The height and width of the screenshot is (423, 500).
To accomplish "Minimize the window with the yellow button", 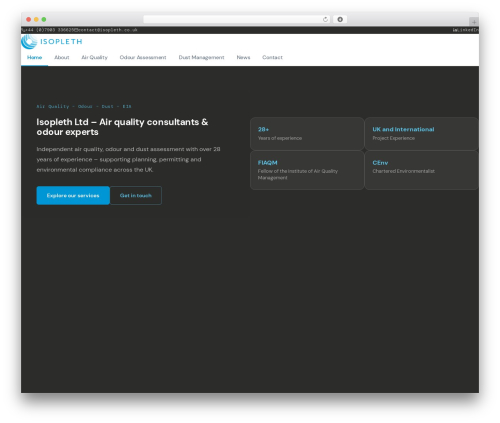I will pos(36,19).
